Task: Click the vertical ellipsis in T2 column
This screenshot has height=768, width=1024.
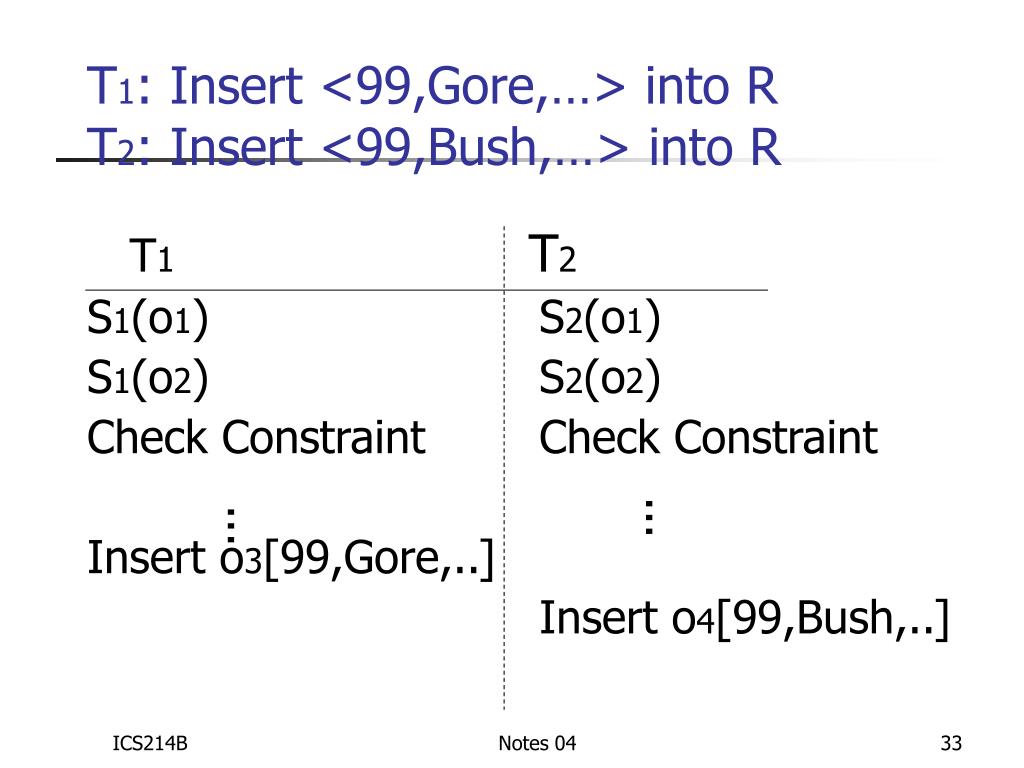Action: click(649, 517)
